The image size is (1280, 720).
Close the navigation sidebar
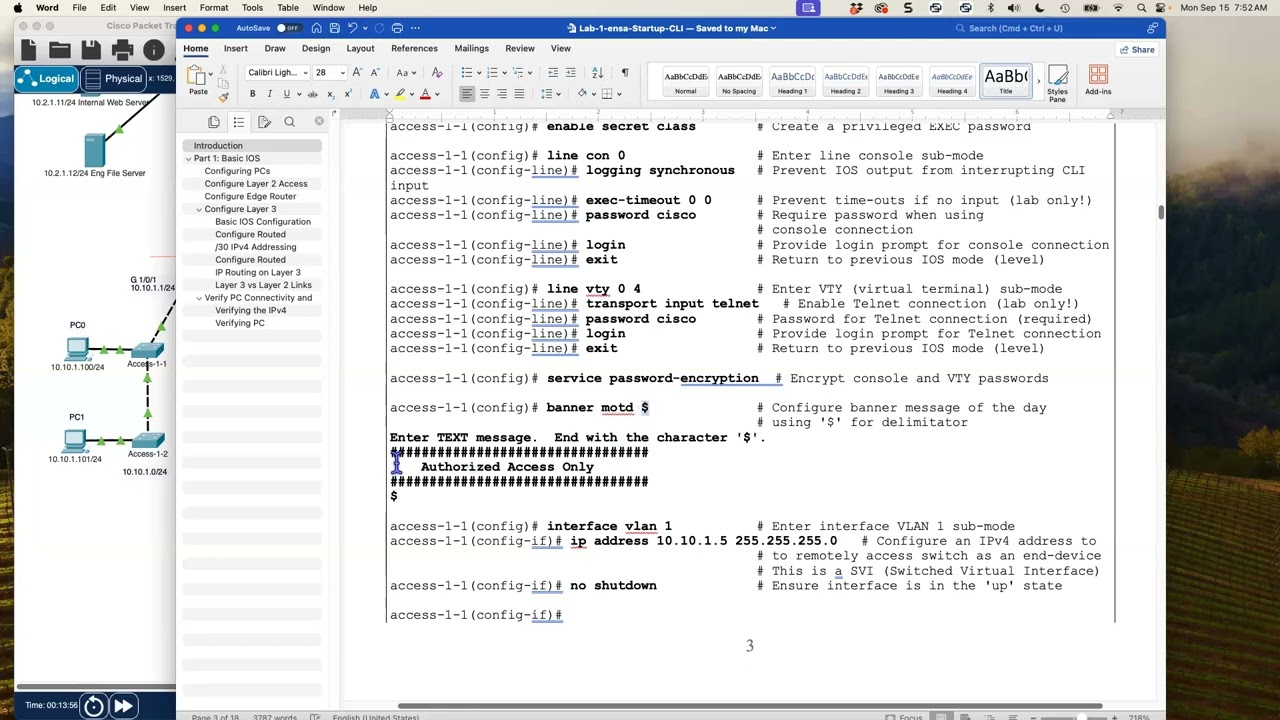(x=319, y=121)
